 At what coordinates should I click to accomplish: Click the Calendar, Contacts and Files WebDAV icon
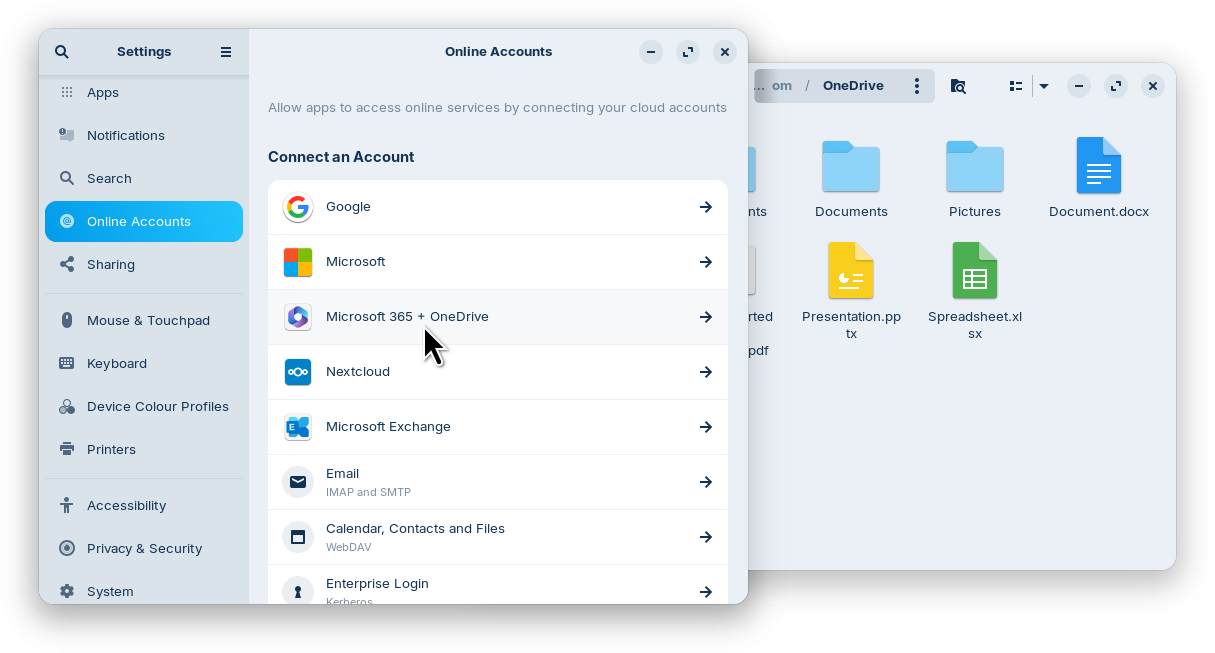[x=298, y=537]
